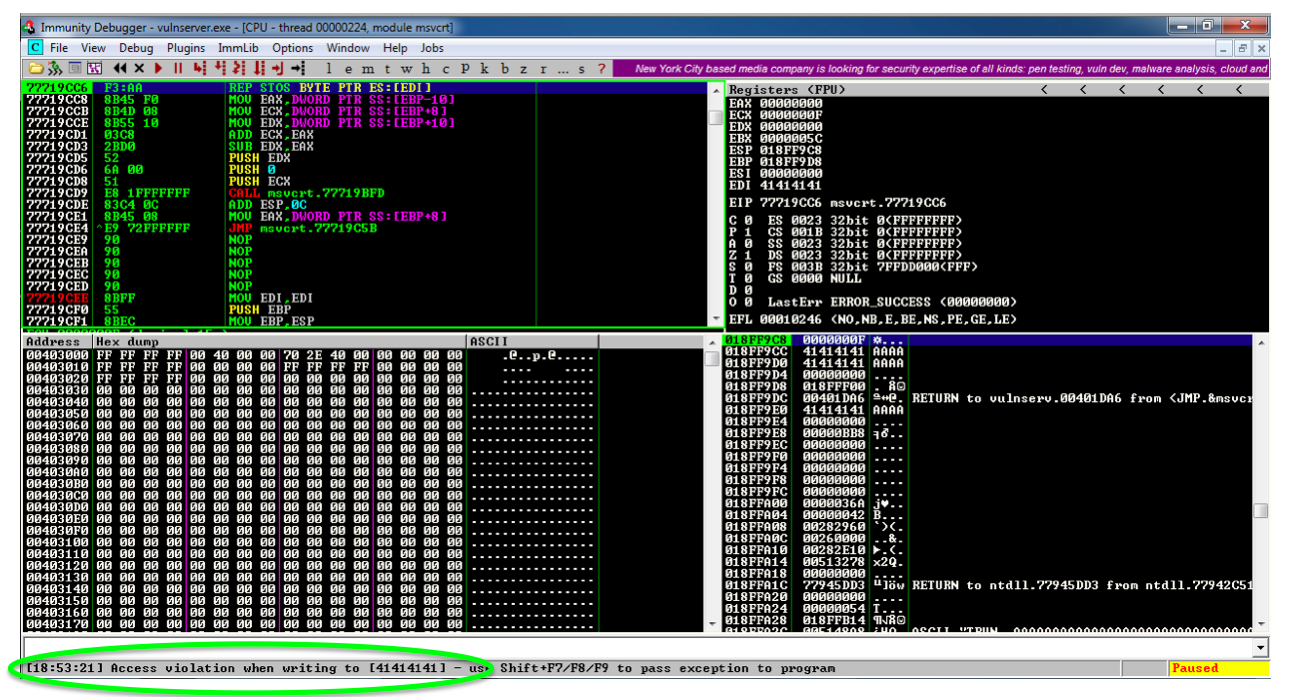Click the disassembly pane vertical scrollbar thumb
Viewport: 1295px width, 697px height.
pos(715,118)
